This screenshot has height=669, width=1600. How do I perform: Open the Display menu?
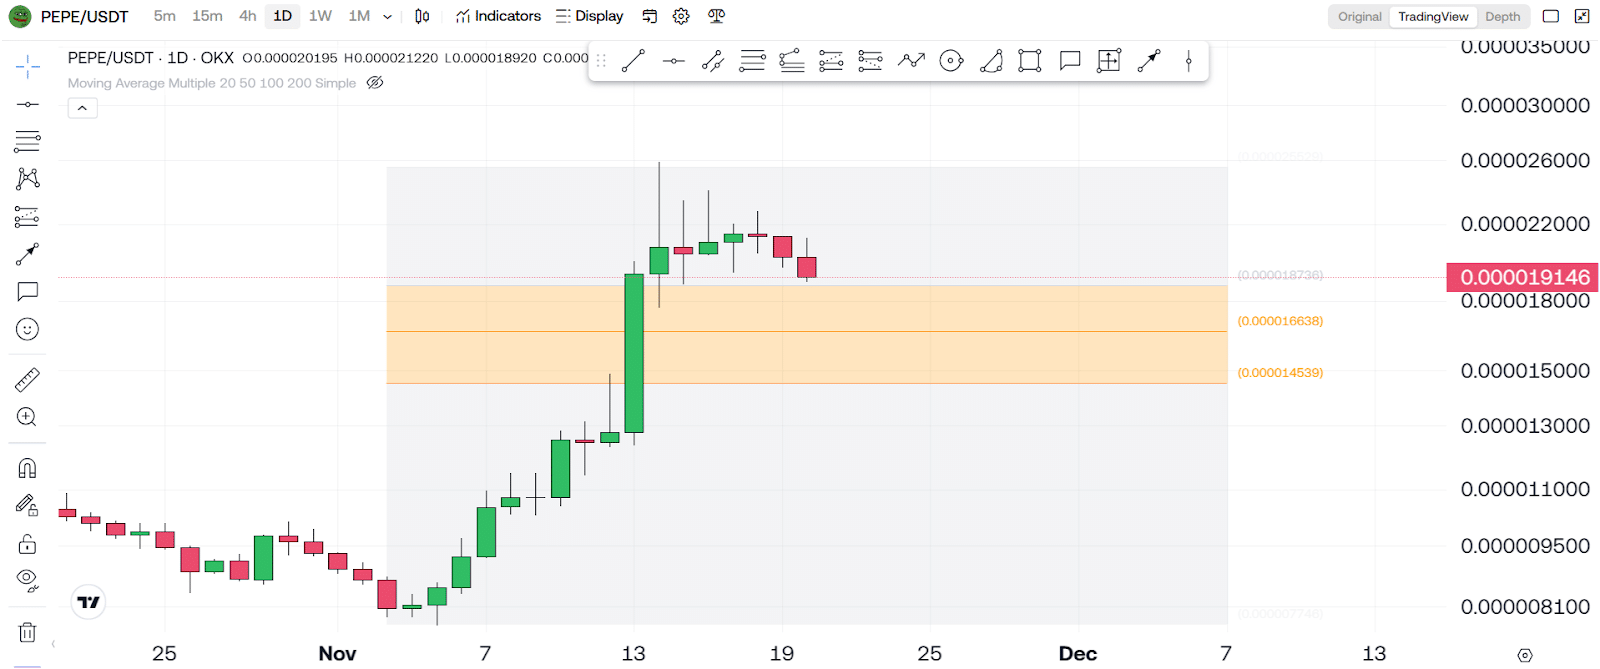[x=590, y=16]
